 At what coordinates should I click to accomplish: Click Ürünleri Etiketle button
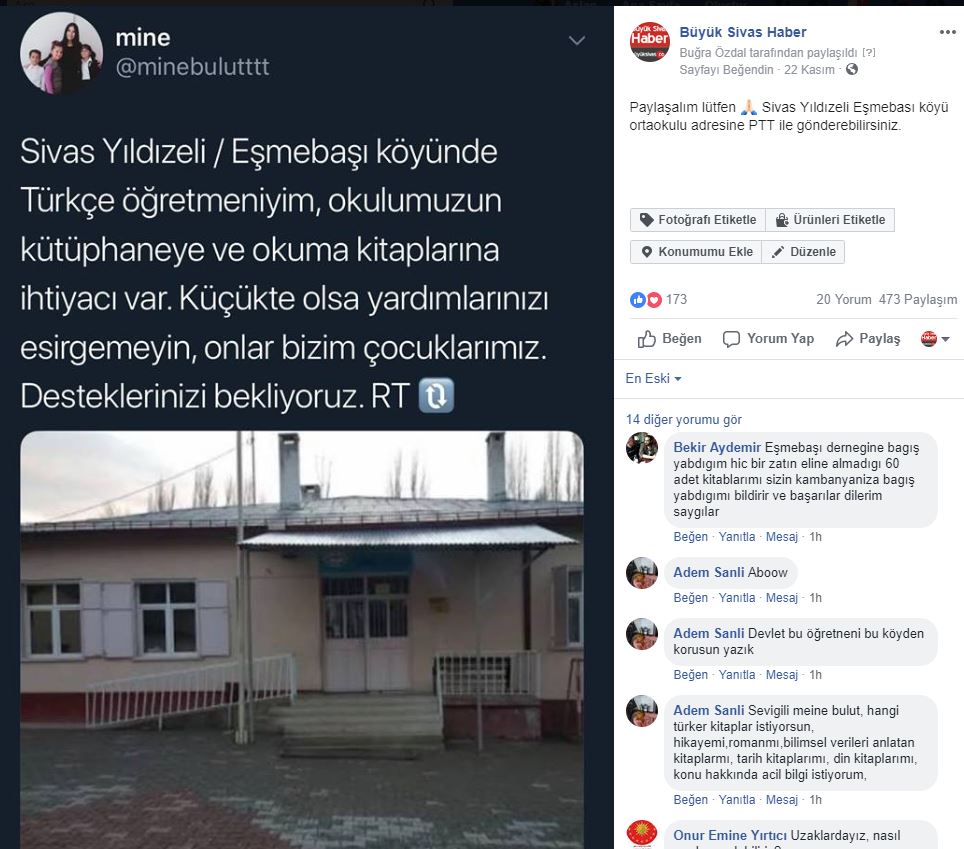click(x=830, y=220)
